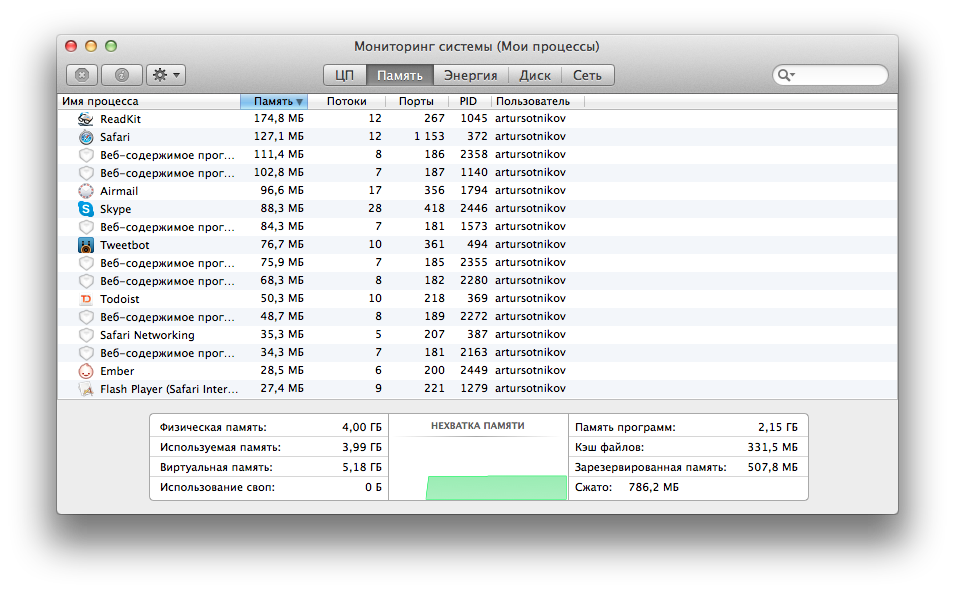Click the Сжато 786,2 МБ value
955x593 pixels.
point(654,488)
